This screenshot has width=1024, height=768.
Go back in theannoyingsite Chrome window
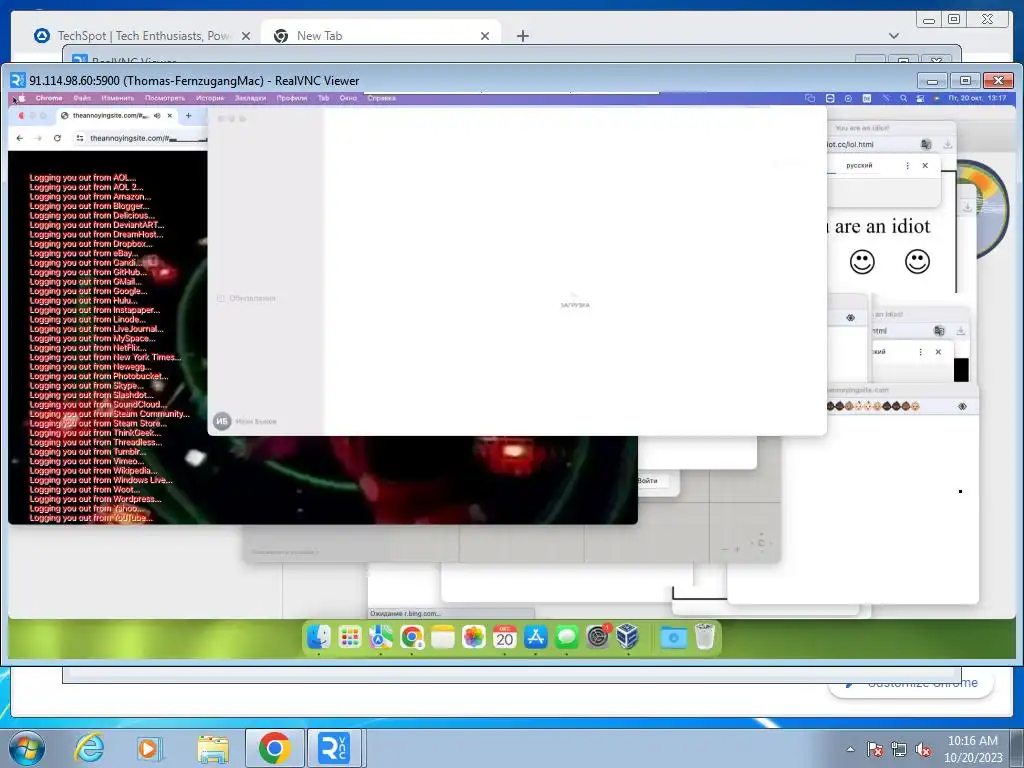point(20,138)
